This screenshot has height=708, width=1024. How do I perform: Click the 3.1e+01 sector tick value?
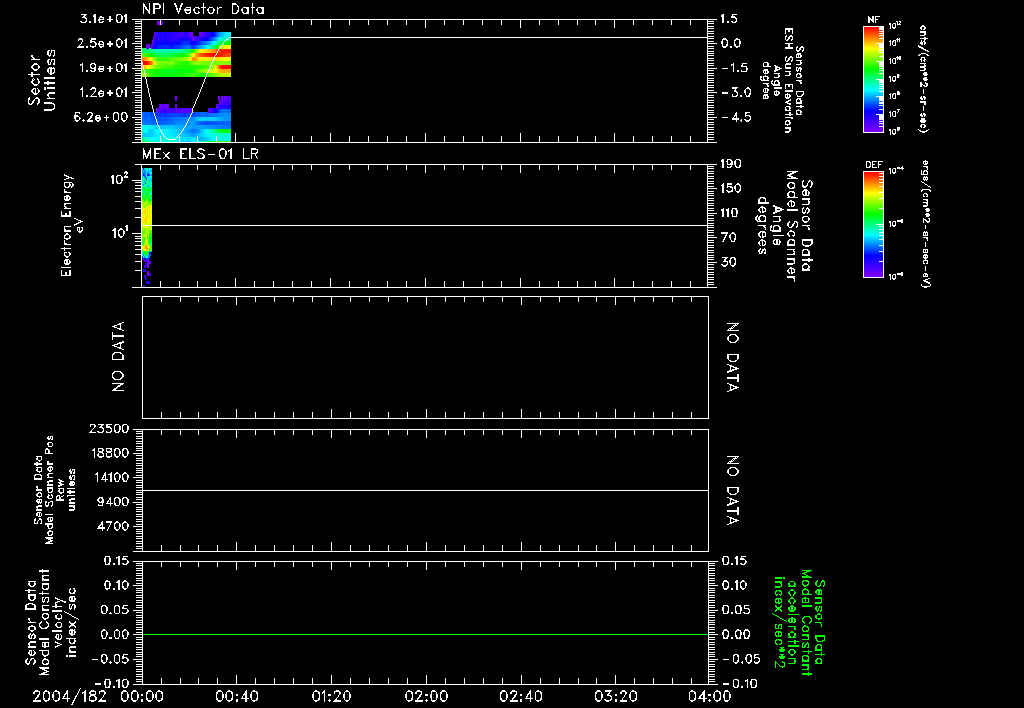[103, 19]
